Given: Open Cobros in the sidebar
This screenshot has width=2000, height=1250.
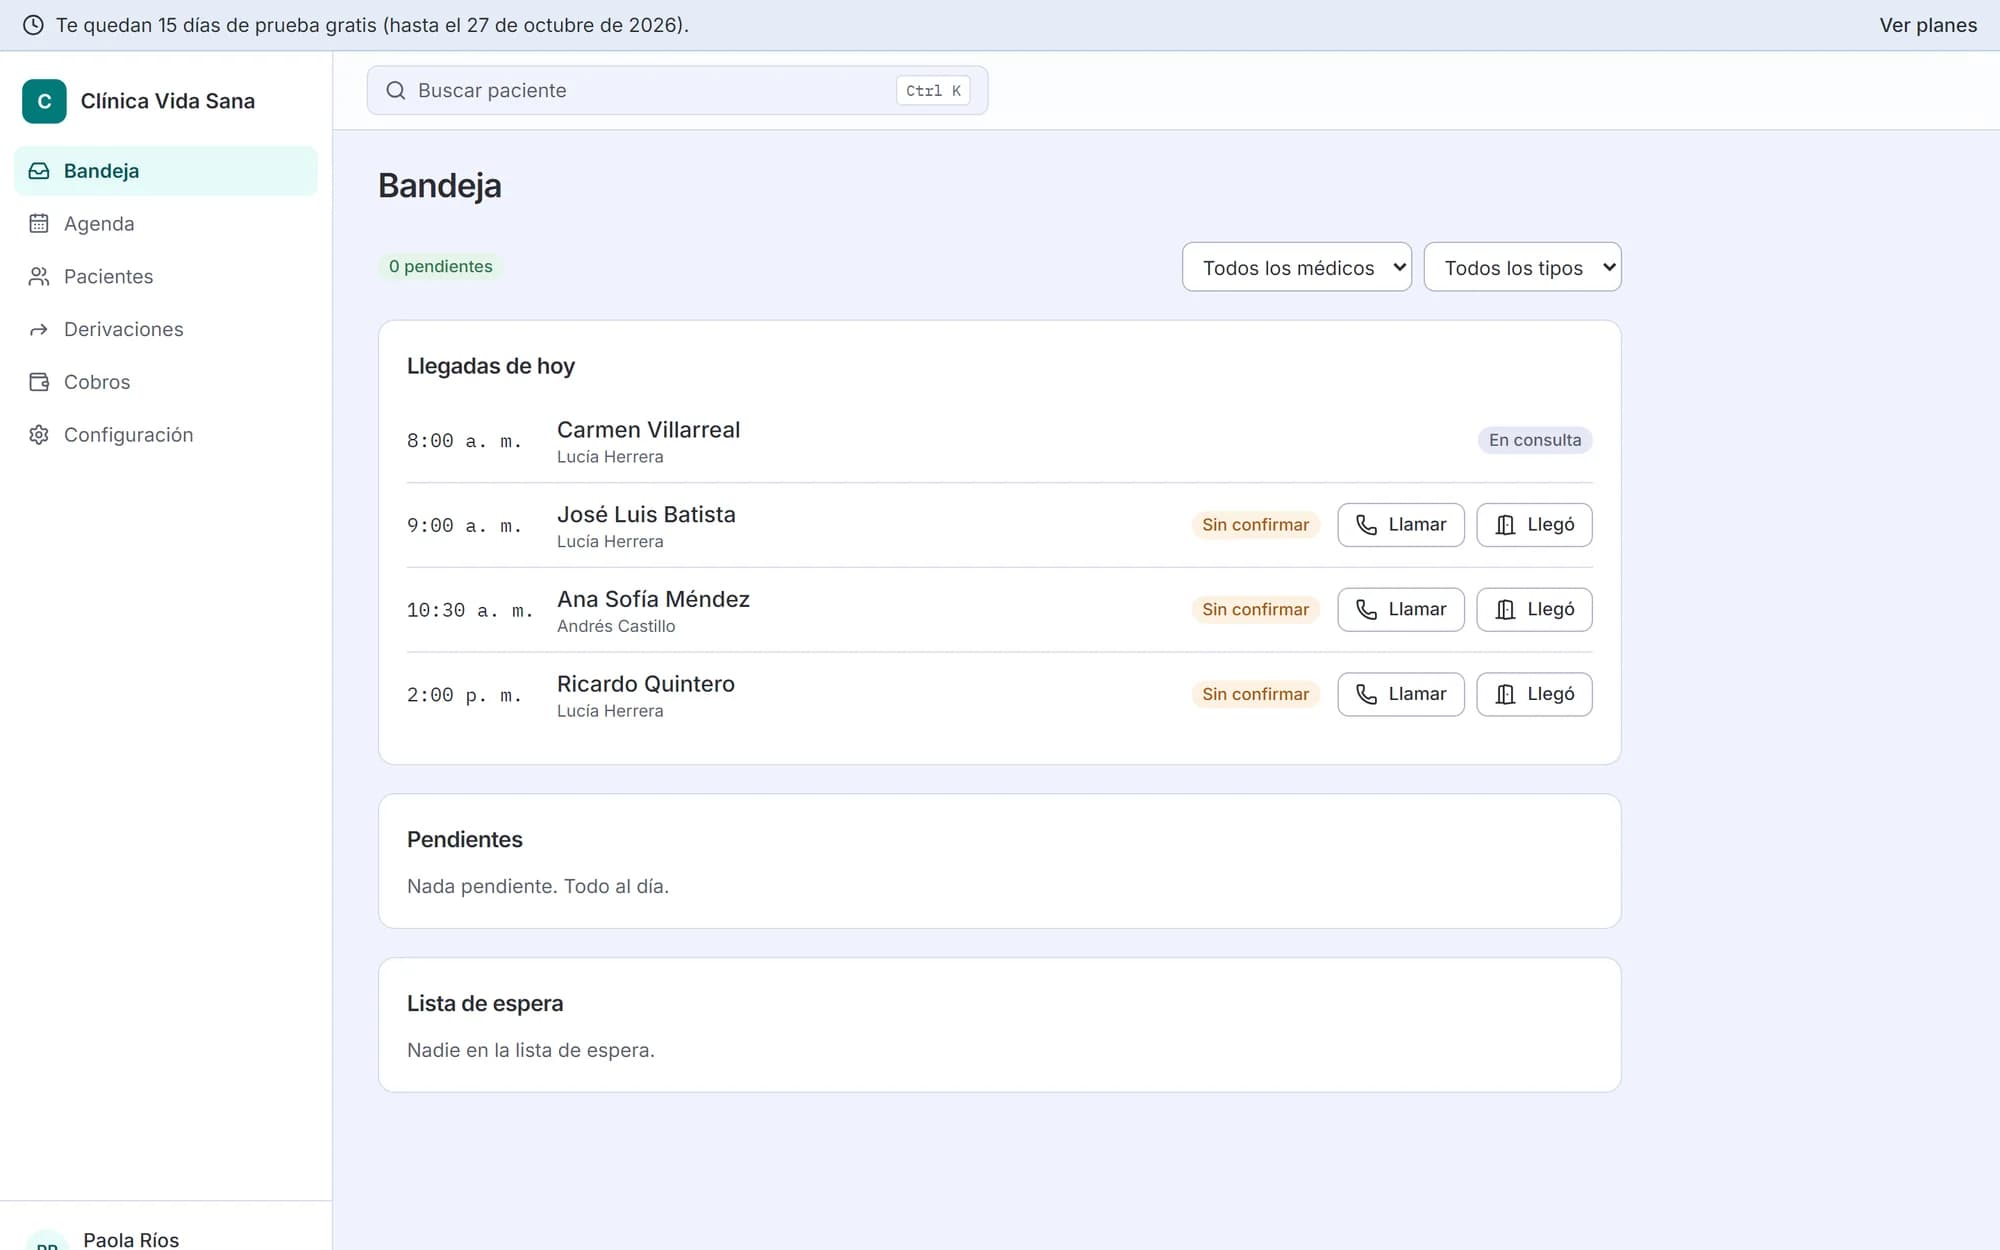Looking at the screenshot, I should (x=166, y=382).
